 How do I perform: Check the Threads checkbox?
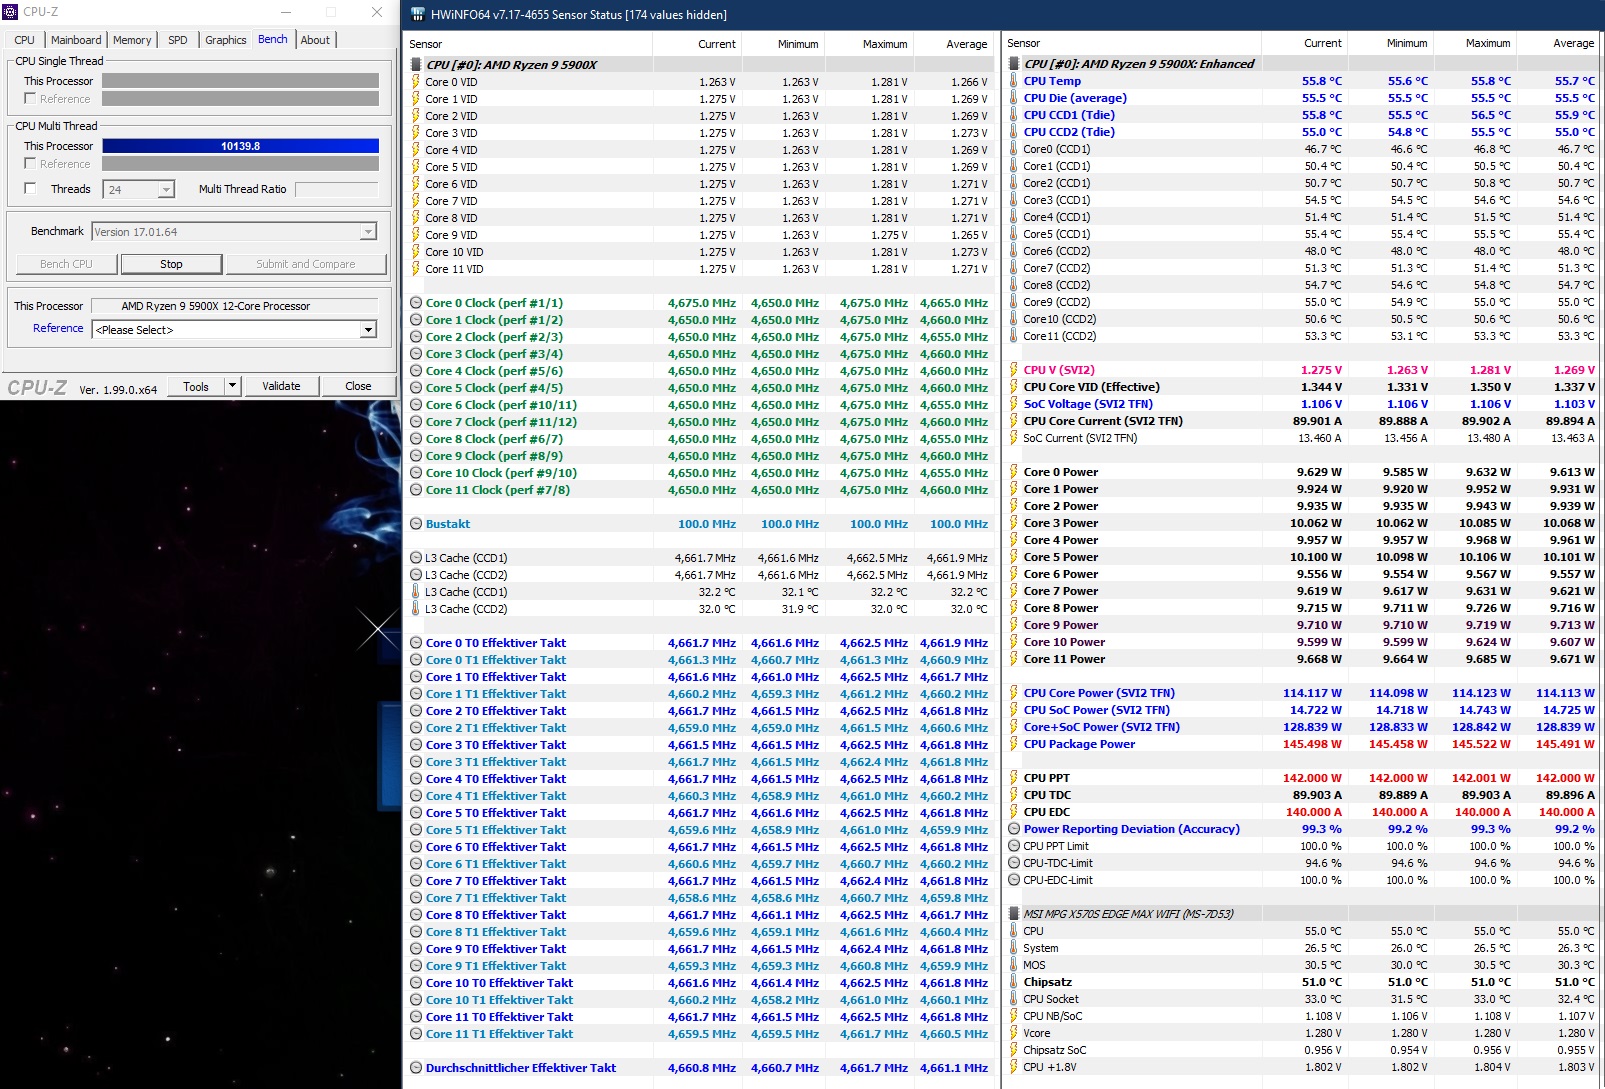pyautogui.click(x=30, y=189)
